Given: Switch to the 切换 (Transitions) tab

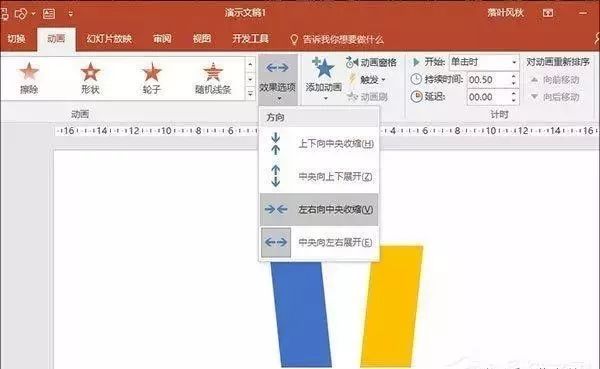Looking at the screenshot, I should [x=16, y=39].
